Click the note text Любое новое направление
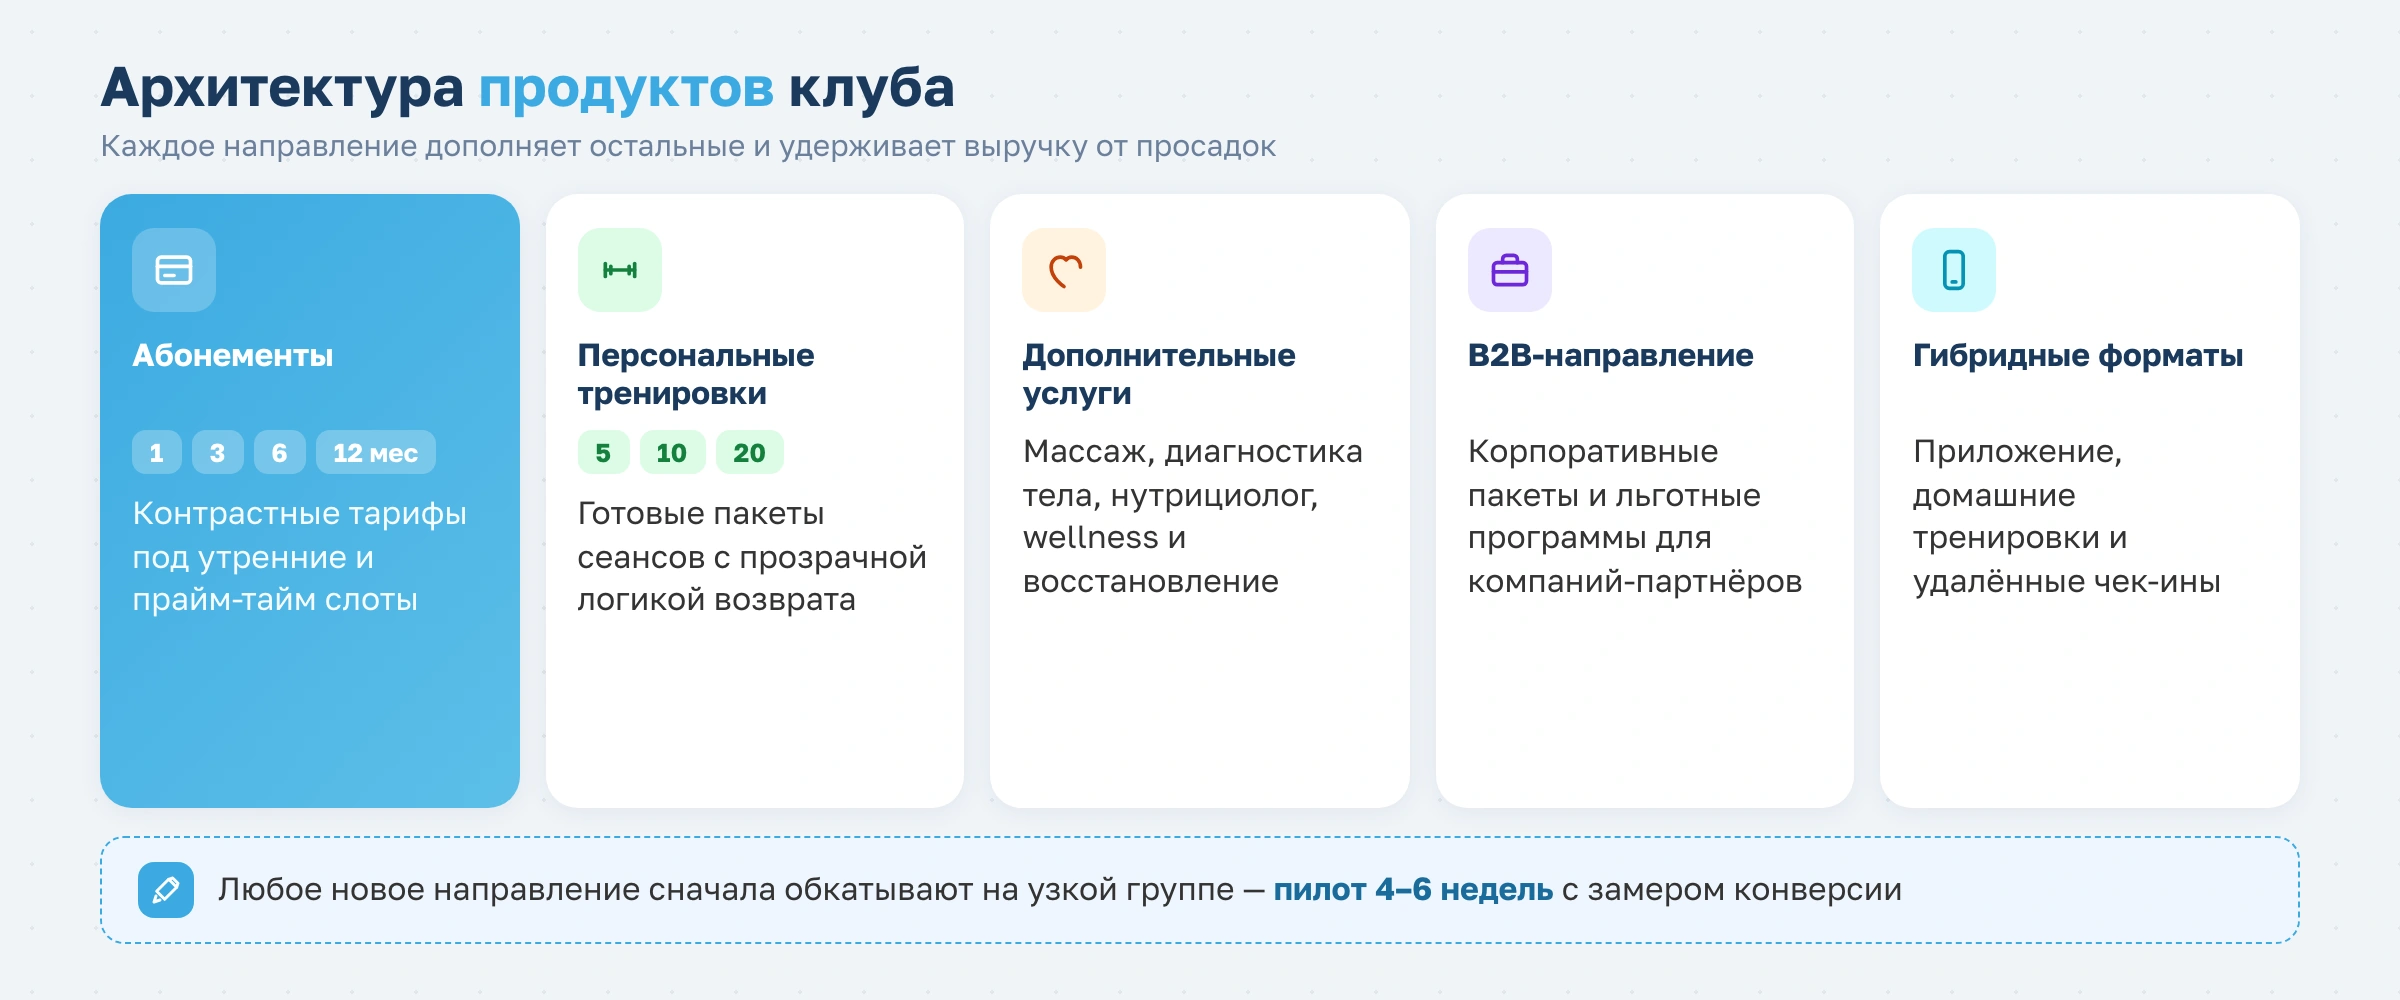This screenshot has height=1000, width=2400. [x=1060, y=889]
